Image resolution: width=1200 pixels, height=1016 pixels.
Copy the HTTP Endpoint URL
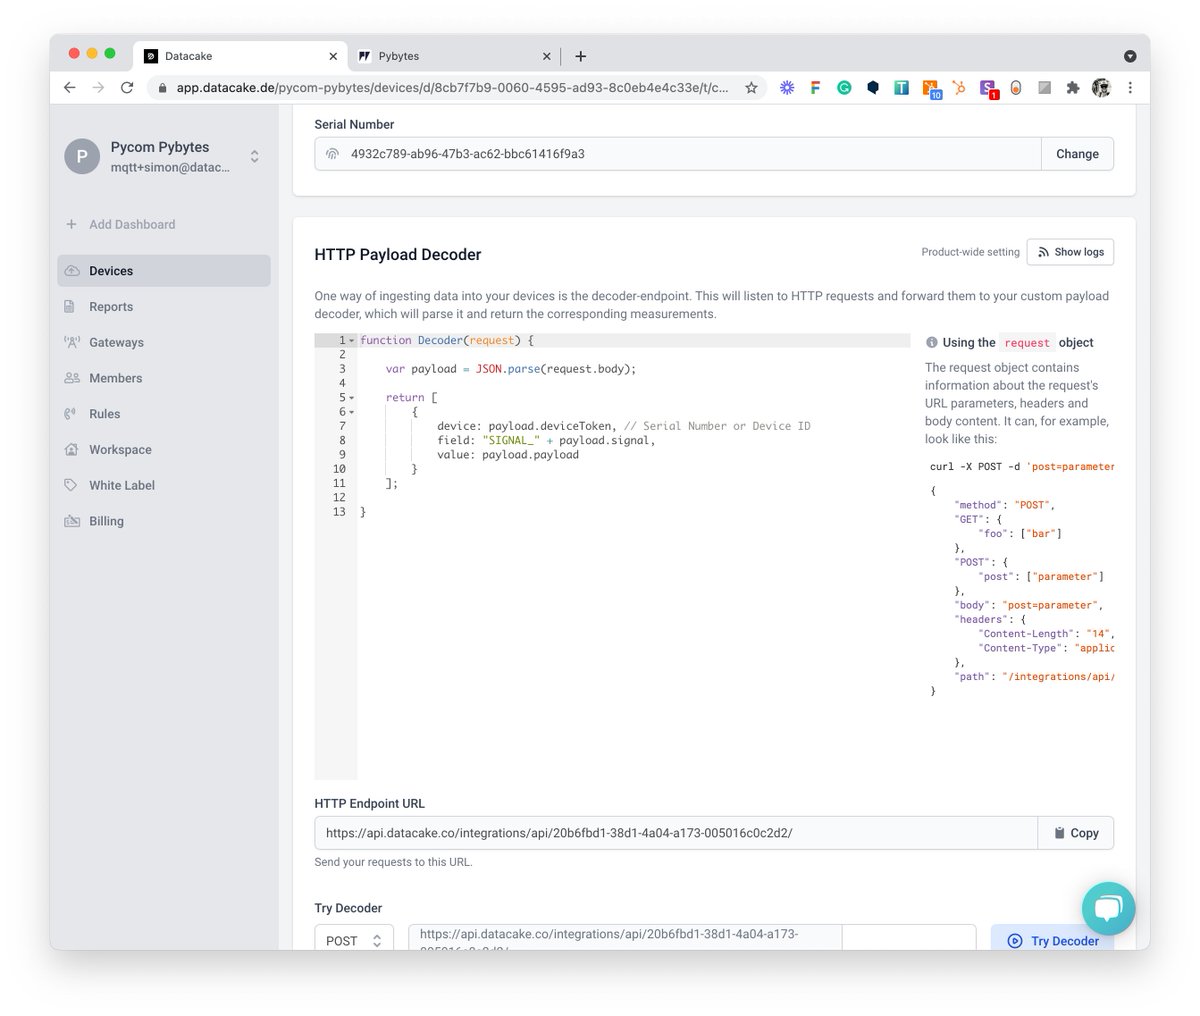pos(1074,832)
